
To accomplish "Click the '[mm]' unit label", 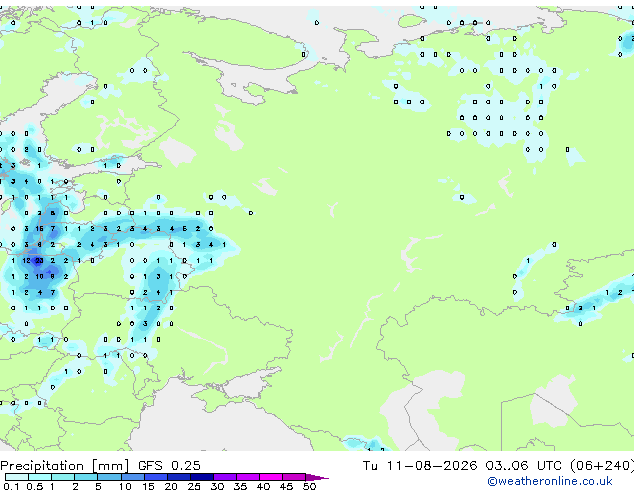I will [111, 466].
